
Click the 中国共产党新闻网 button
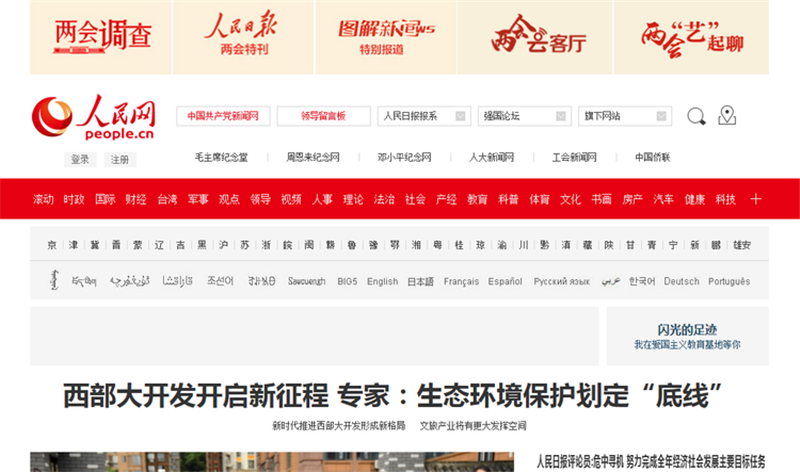(x=223, y=116)
